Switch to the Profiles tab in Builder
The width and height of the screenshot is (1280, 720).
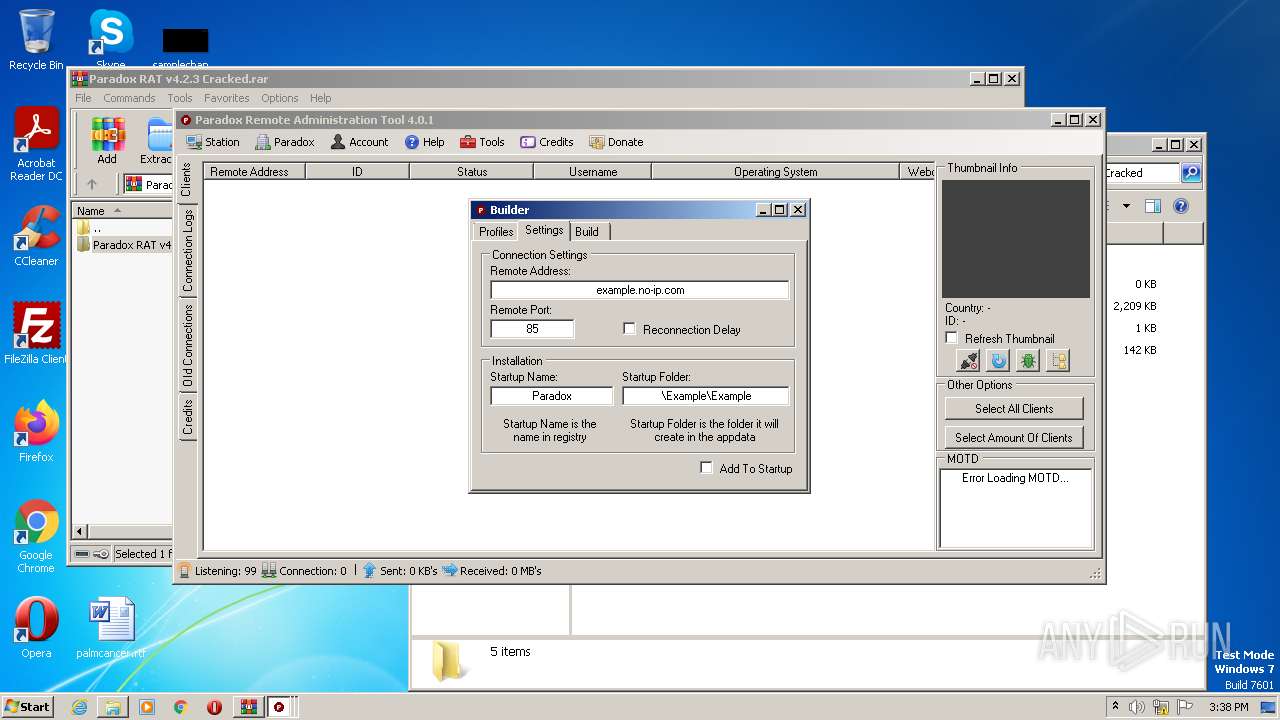496,231
